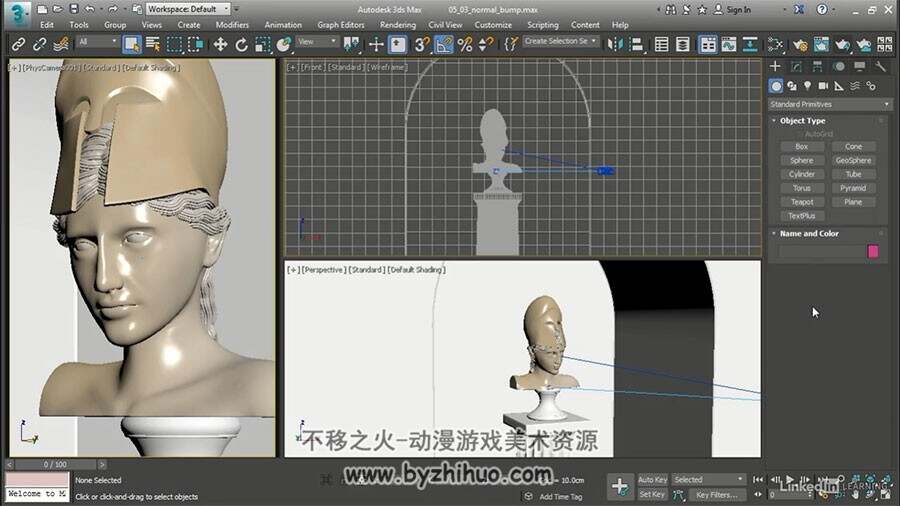The image size is (900, 506).
Task: Click the time slider 0/100 handle
Action: [x=55, y=464]
